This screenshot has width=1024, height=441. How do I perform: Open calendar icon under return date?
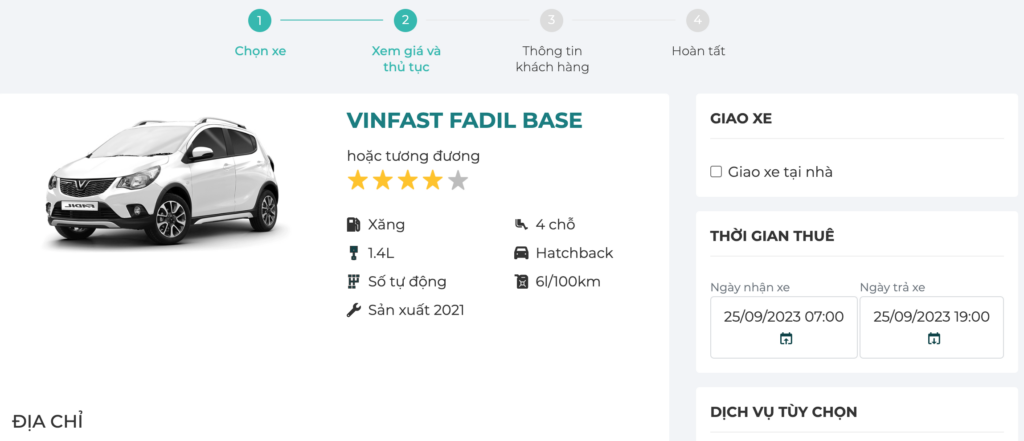933,339
